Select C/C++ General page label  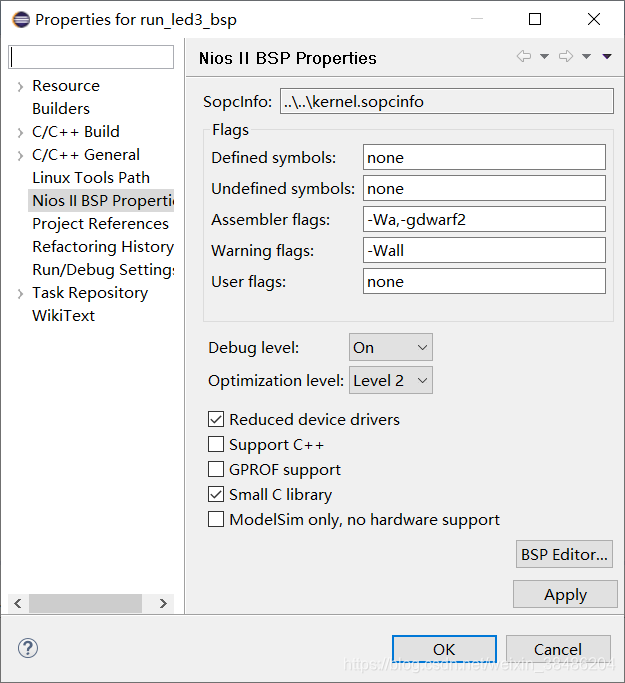tap(86, 155)
